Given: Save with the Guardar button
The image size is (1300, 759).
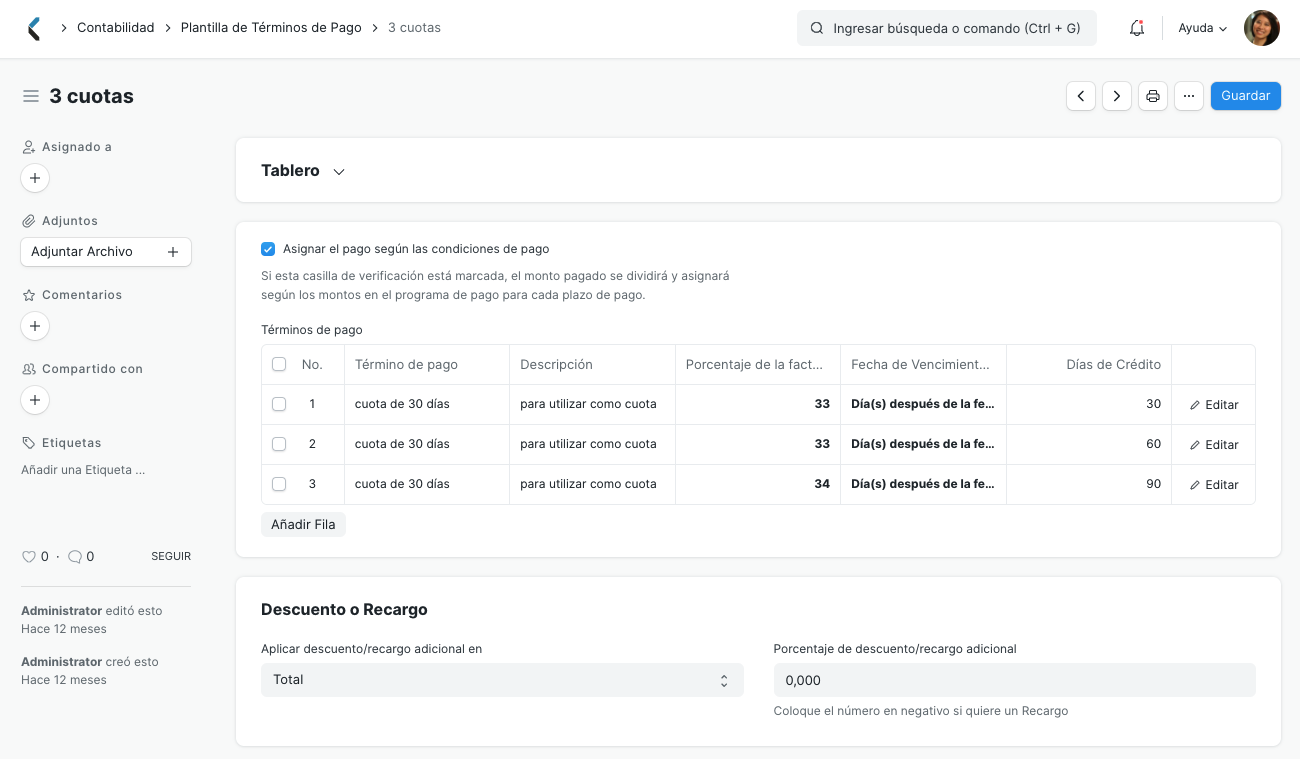Looking at the screenshot, I should point(1245,96).
